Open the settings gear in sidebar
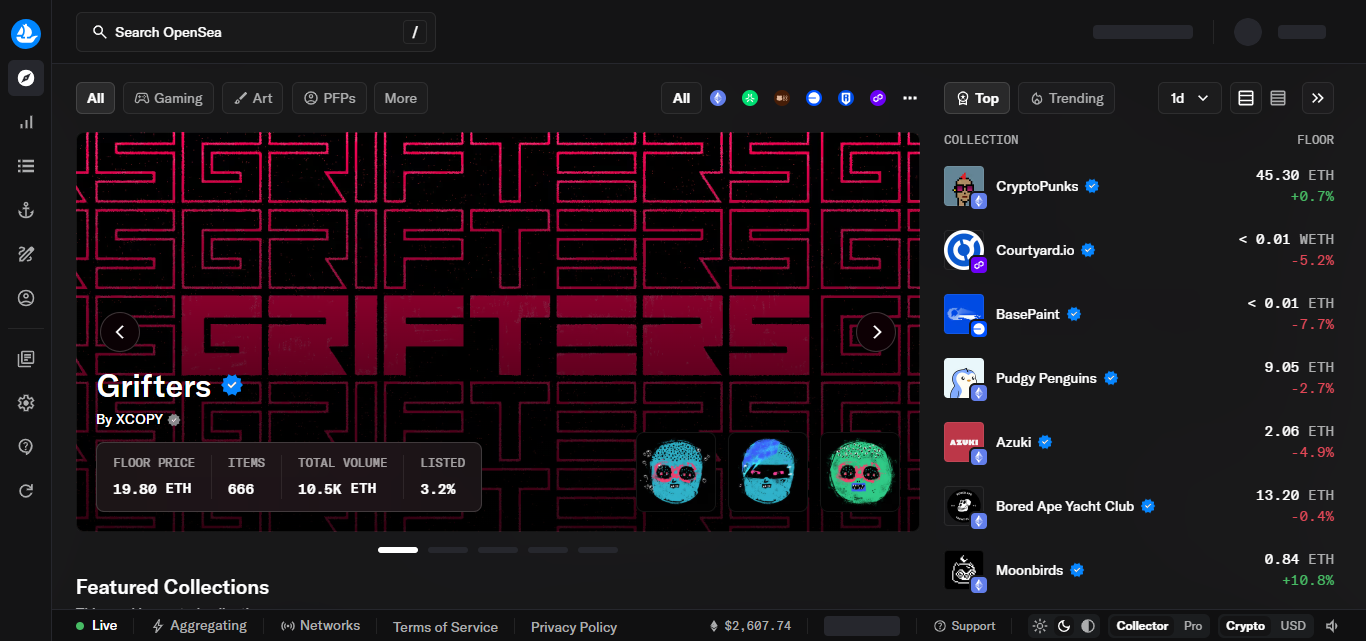The image size is (1366, 641). tap(26, 403)
